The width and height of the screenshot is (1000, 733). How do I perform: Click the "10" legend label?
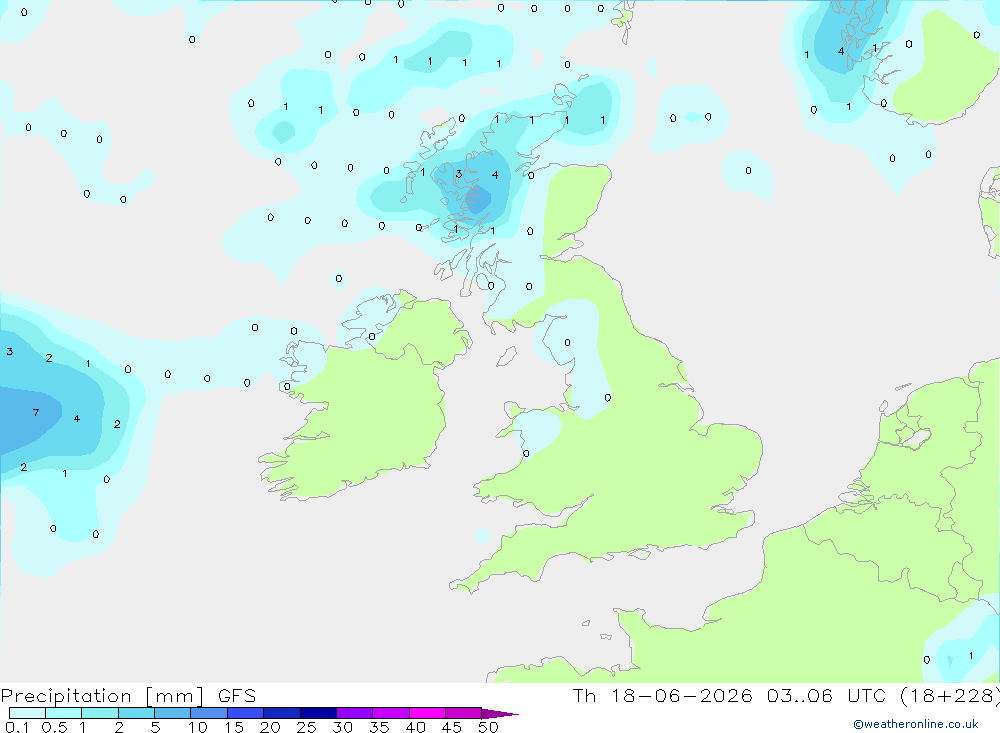[198, 727]
